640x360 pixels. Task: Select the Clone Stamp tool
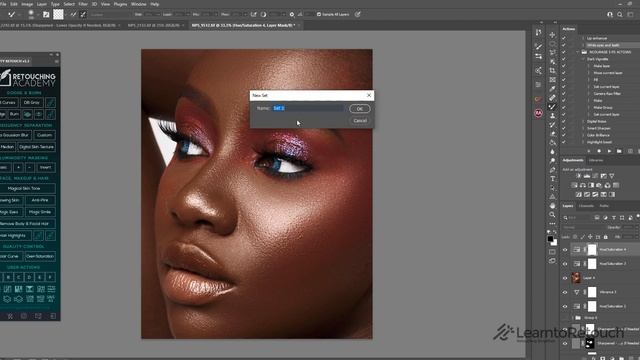(552, 116)
